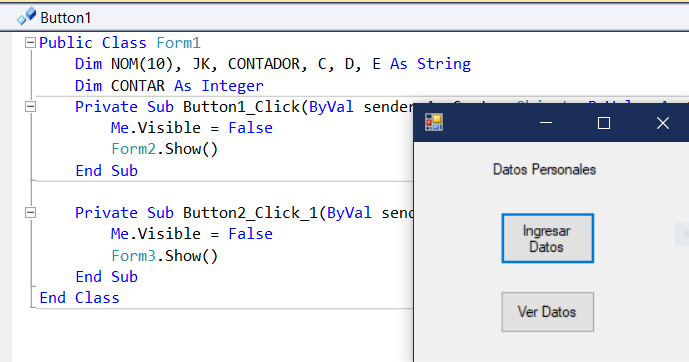Place cursor on Form2.Show() line
Screen dimensions: 689x362
pyautogui.click(x=164, y=149)
